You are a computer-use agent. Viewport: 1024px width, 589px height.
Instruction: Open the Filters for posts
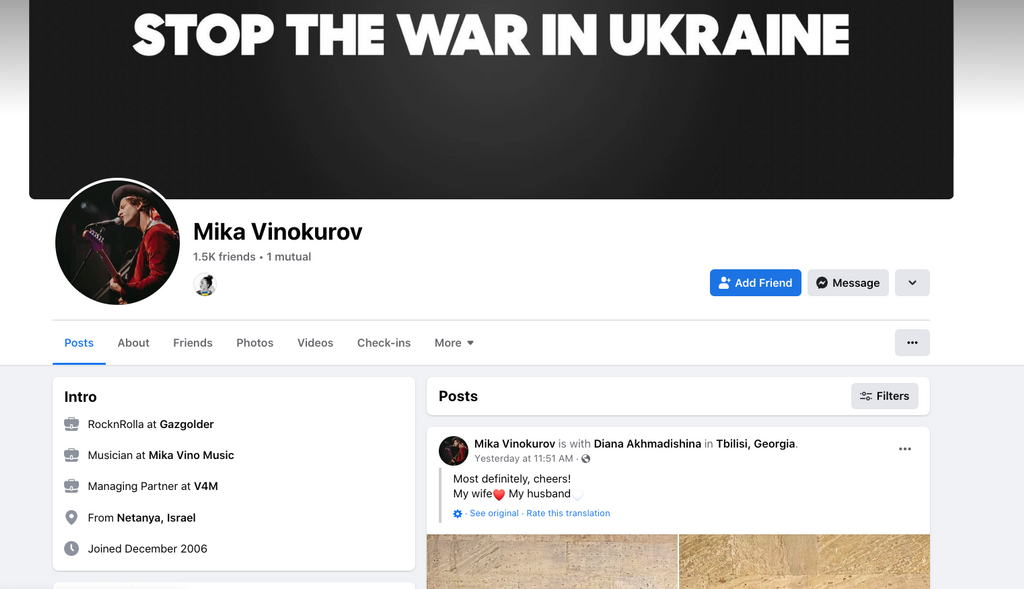click(x=884, y=396)
